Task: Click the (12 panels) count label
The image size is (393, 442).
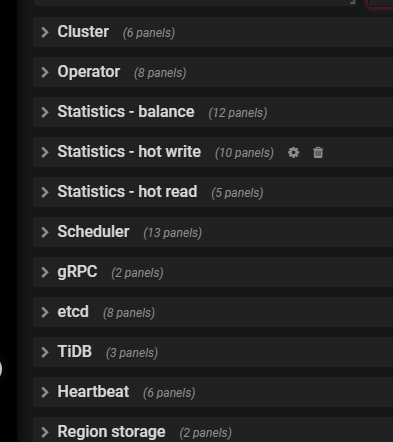Action: 238,113
